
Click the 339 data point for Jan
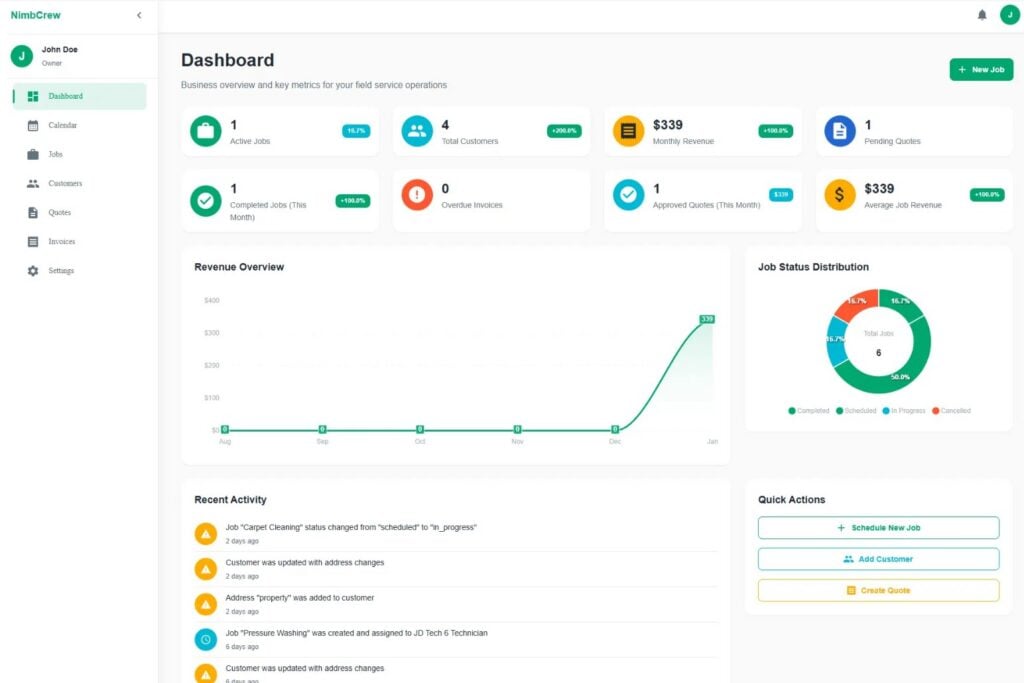point(707,319)
